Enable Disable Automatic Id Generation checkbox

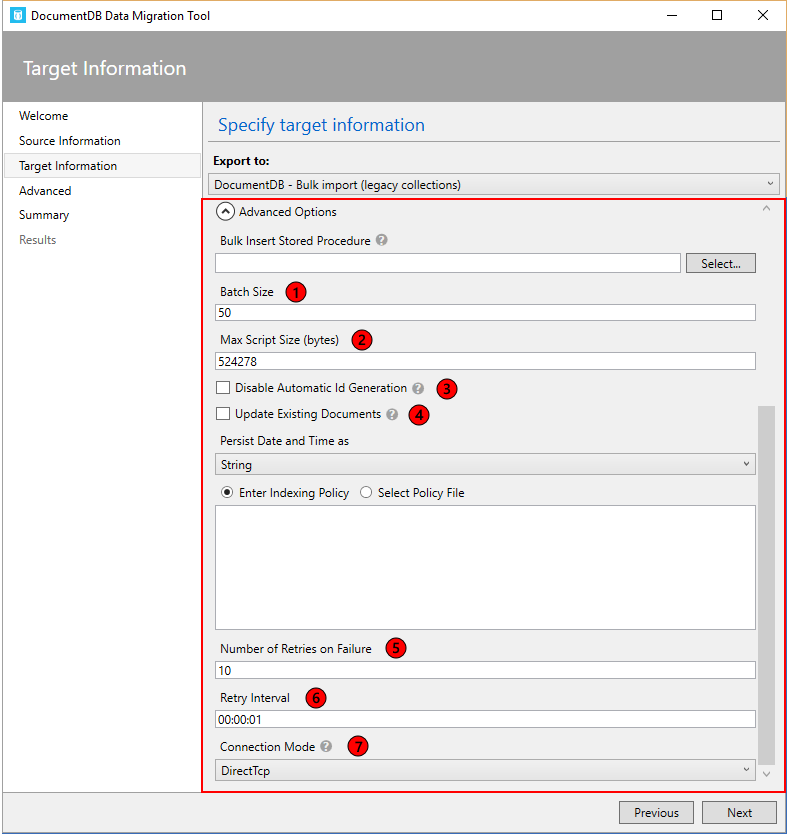[223, 388]
